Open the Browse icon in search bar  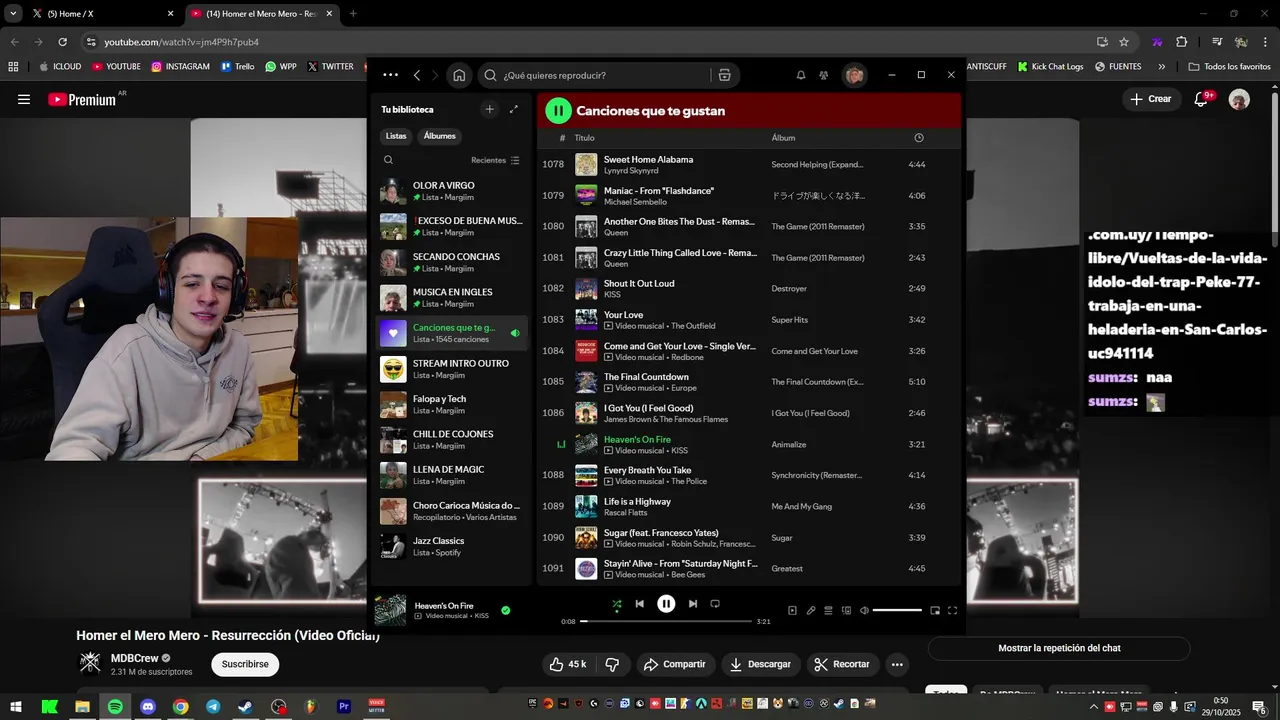pyautogui.click(x=725, y=75)
